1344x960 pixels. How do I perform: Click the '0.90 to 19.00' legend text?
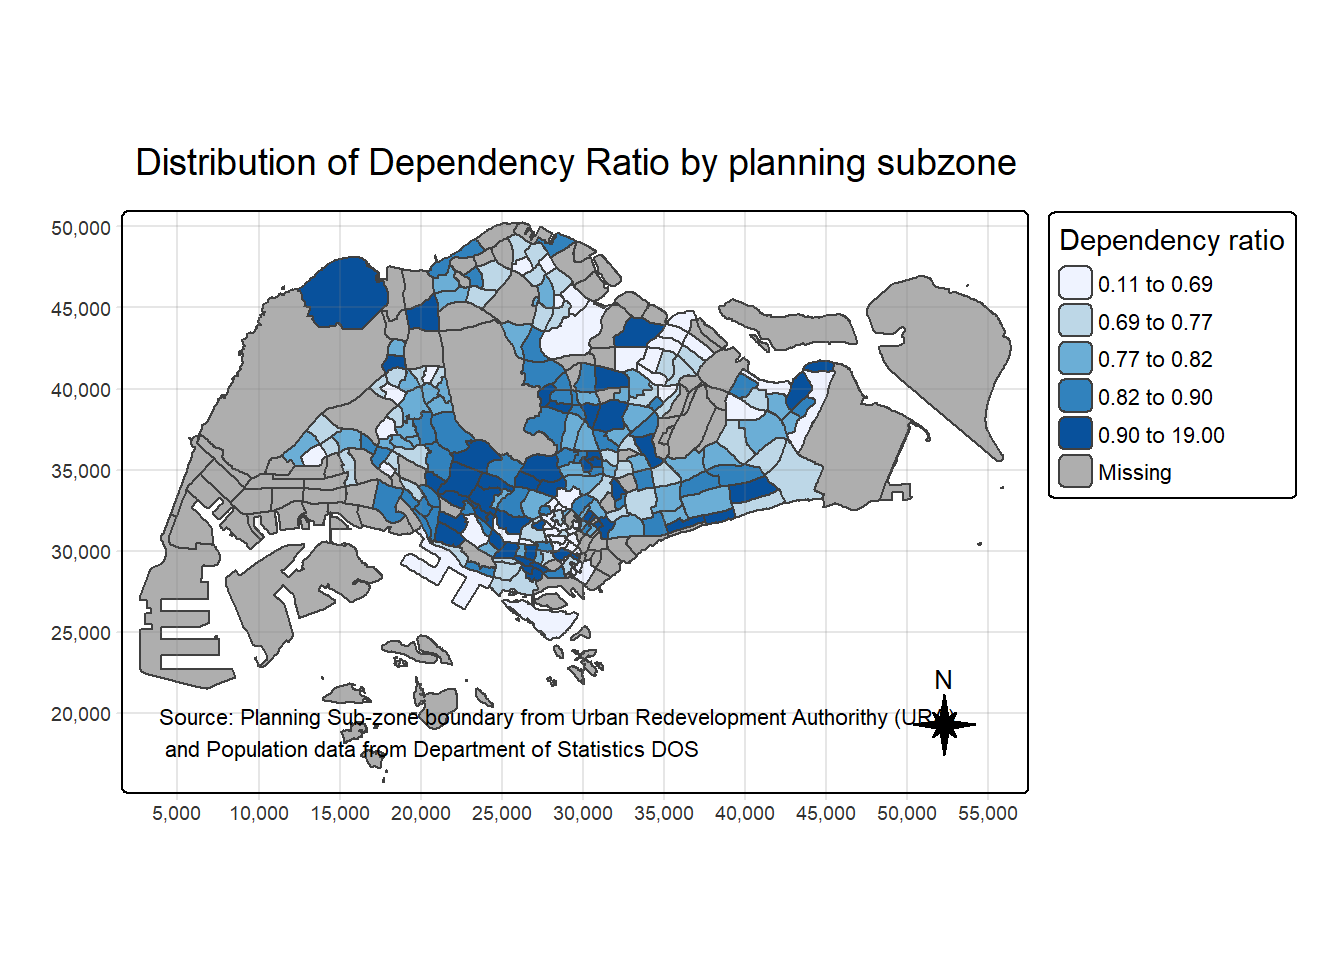(x=1161, y=435)
